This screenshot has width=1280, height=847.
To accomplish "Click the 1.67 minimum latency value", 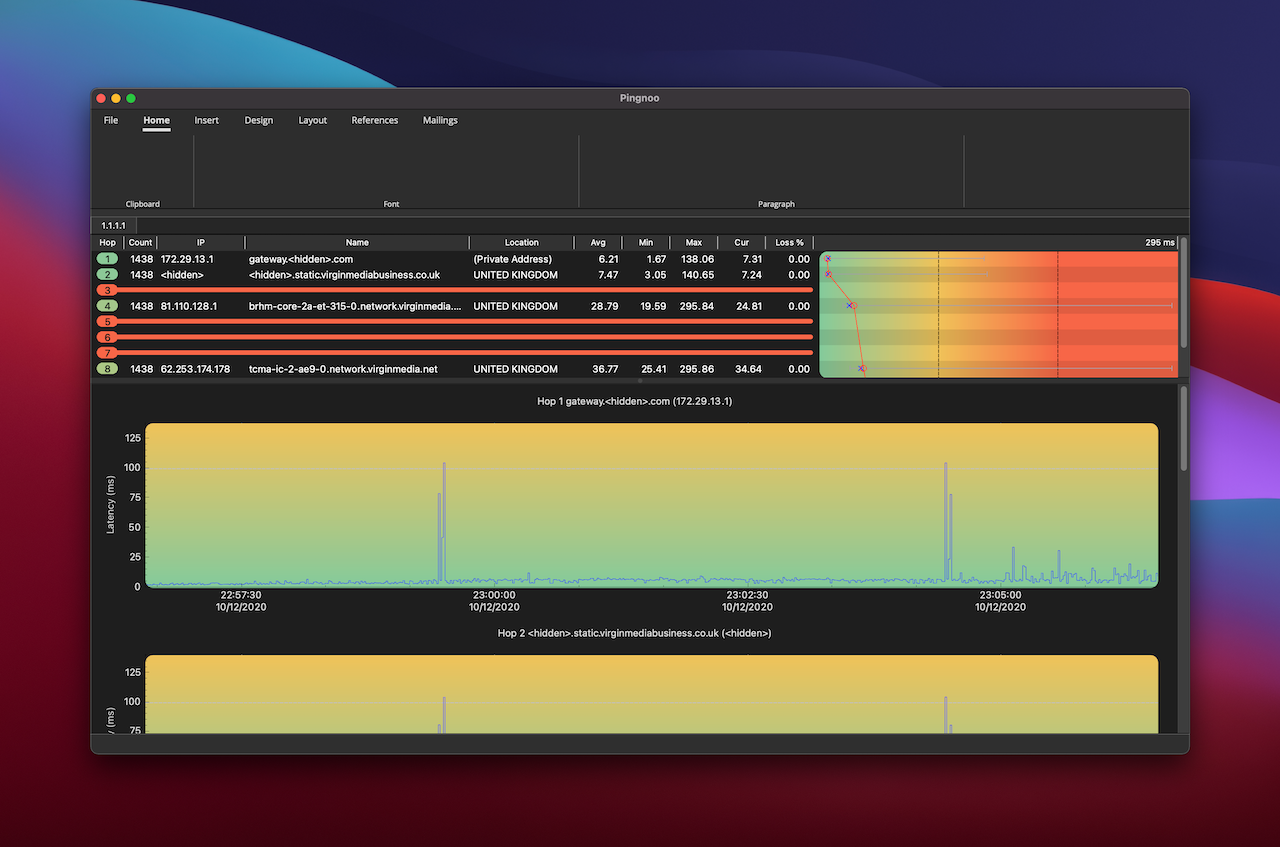I will [x=656, y=259].
